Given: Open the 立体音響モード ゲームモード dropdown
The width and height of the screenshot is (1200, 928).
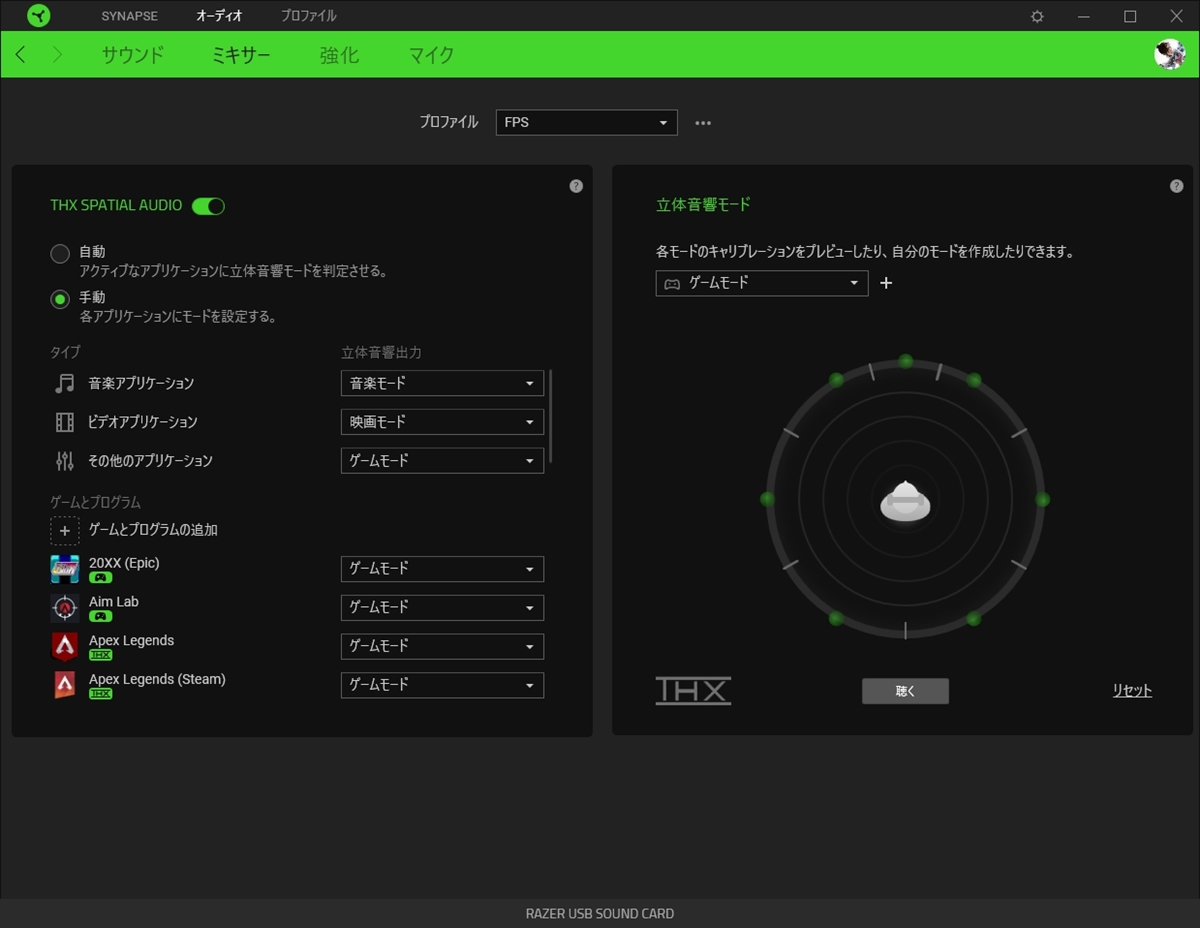Looking at the screenshot, I should click(762, 283).
